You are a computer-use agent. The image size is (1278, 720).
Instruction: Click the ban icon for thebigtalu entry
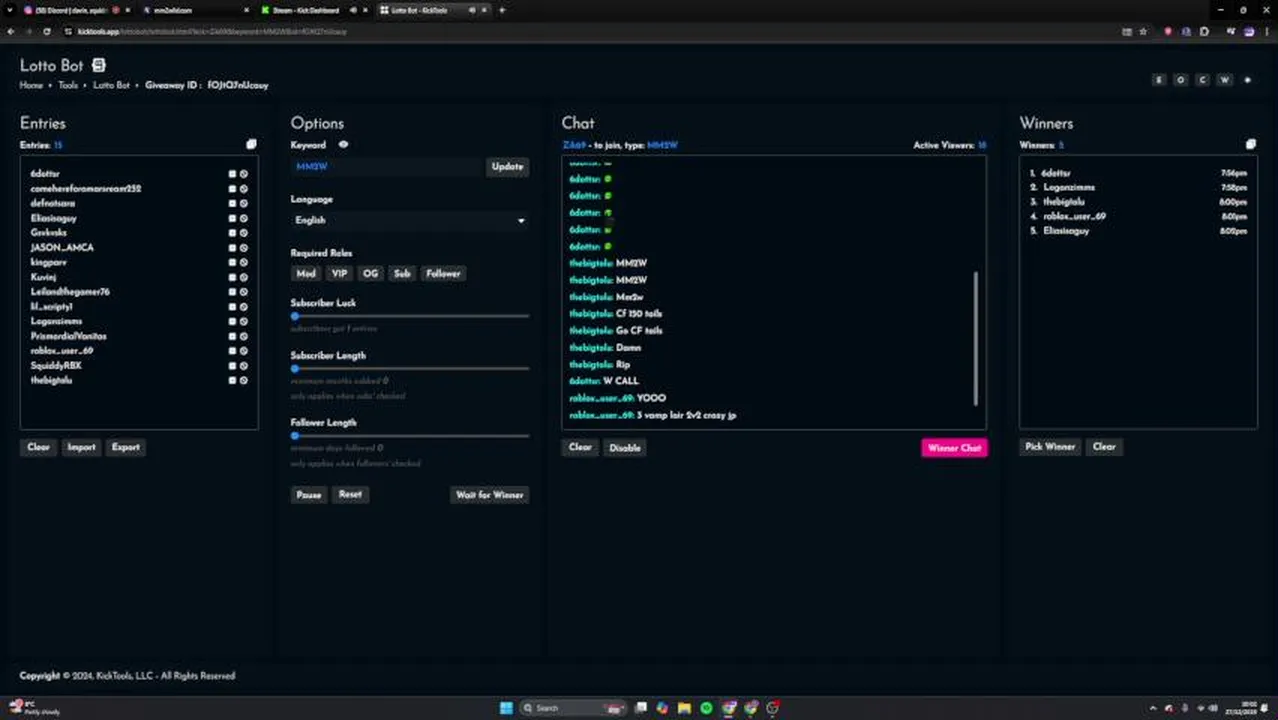[x=243, y=381]
